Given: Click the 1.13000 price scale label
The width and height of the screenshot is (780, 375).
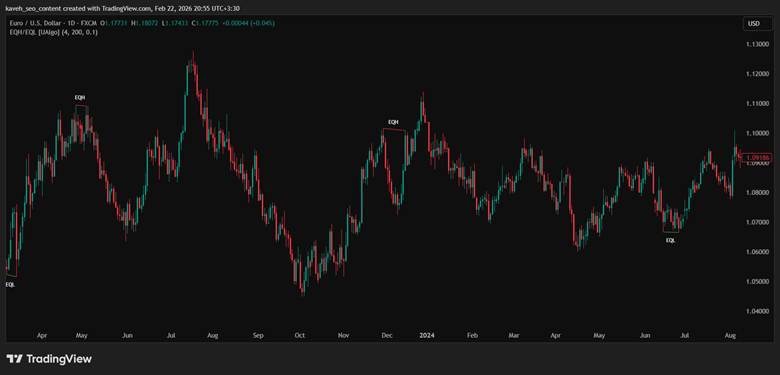Looking at the screenshot, I should point(757,44).
